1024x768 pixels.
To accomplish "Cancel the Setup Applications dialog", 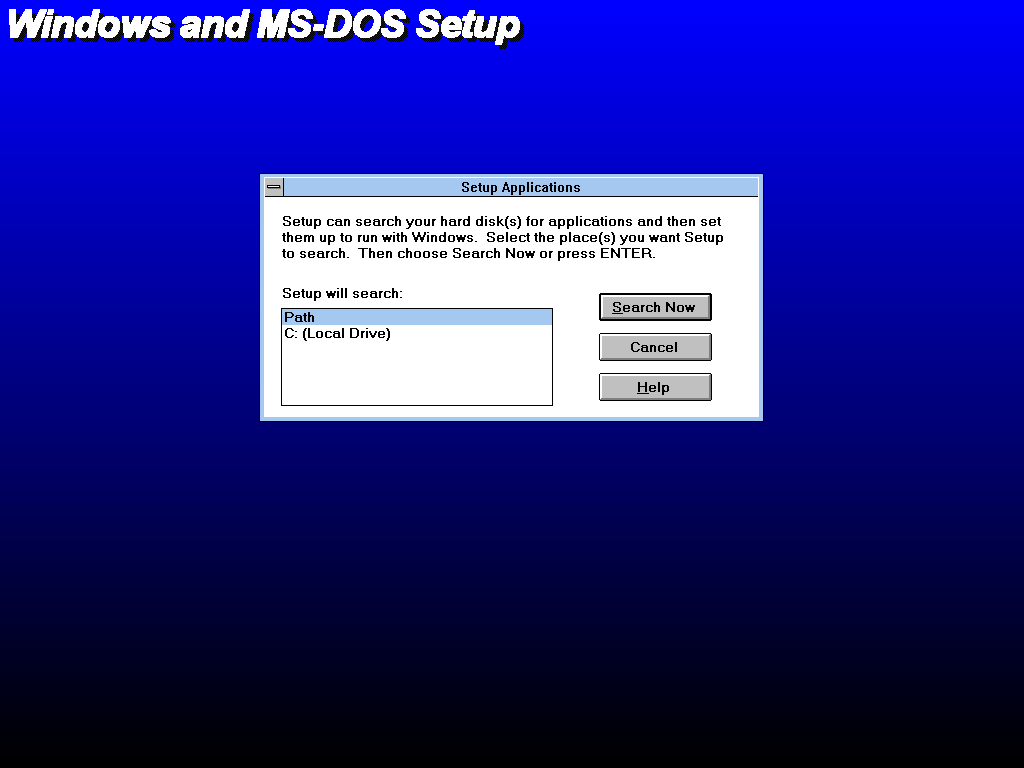I will [655, 347].
